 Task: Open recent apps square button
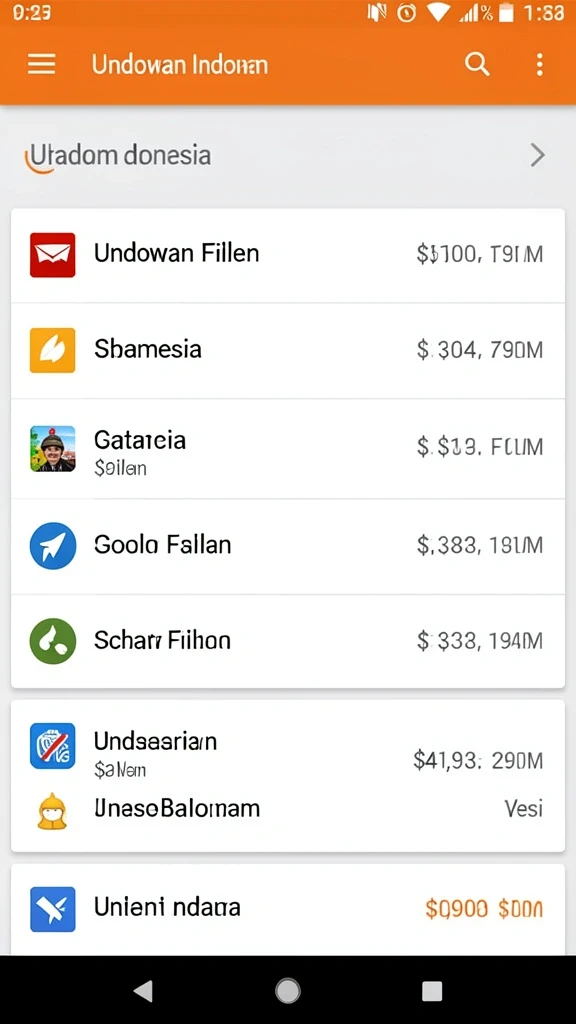[432, 991]
